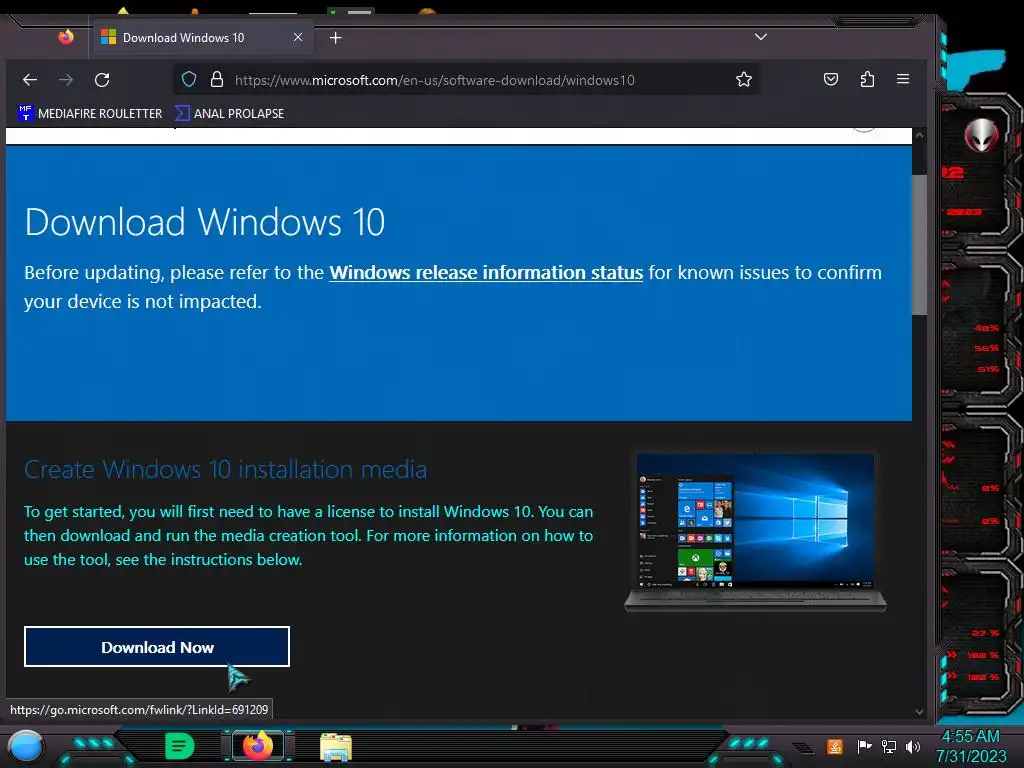Click the Firefox taskbar icon
This screenshot has width=1024, height=768.
(x=257, y=746)
